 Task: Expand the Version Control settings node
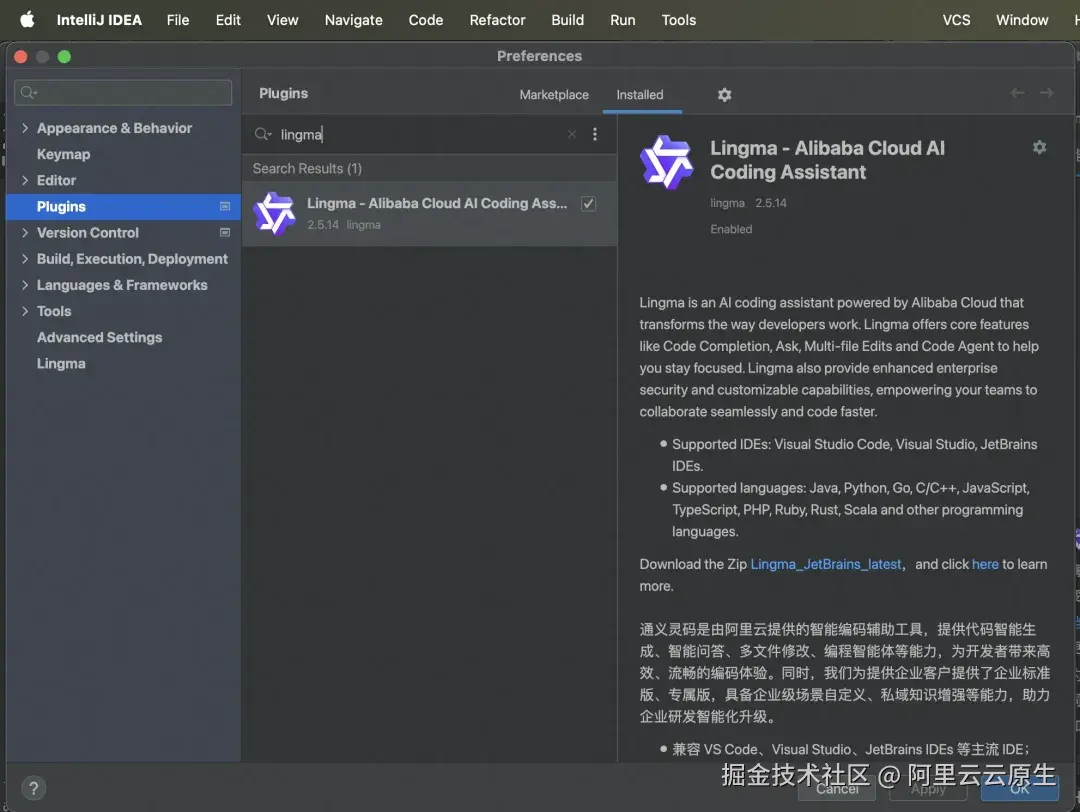point(25,233)
